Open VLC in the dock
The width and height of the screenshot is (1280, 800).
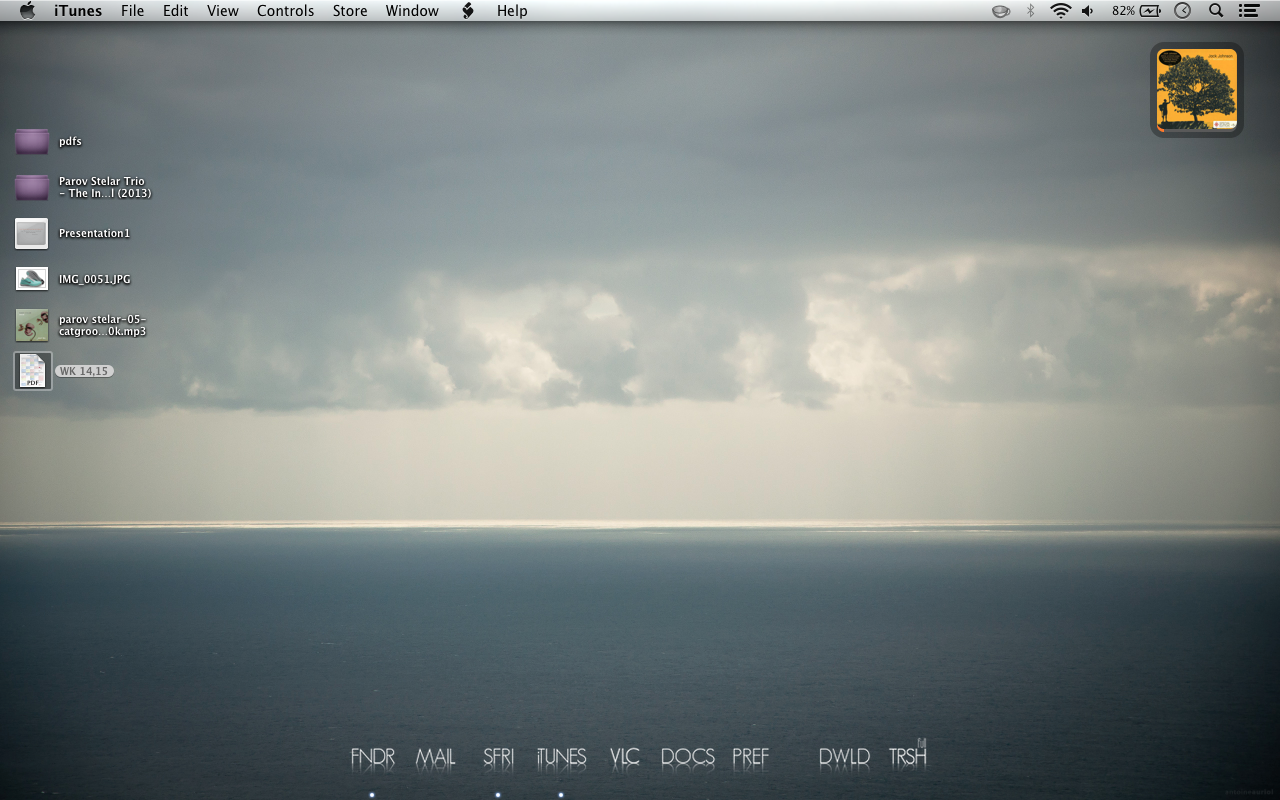(624, 757)
